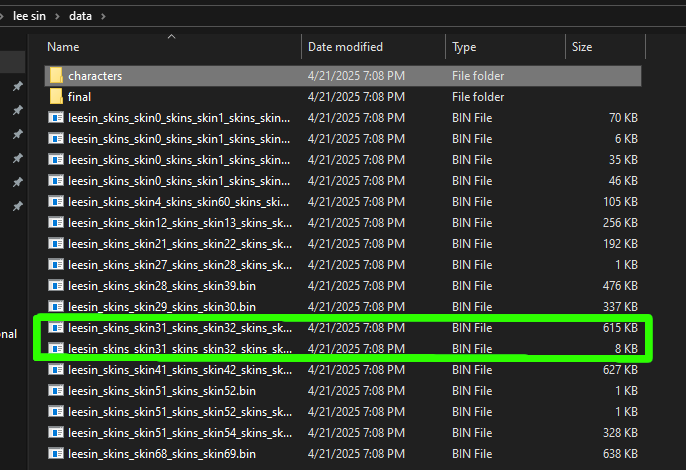686x470 pixels.
Task: Select file name leesin_skins_skin68_skins_skin69.bin
Action: click(x=162, y=454)
